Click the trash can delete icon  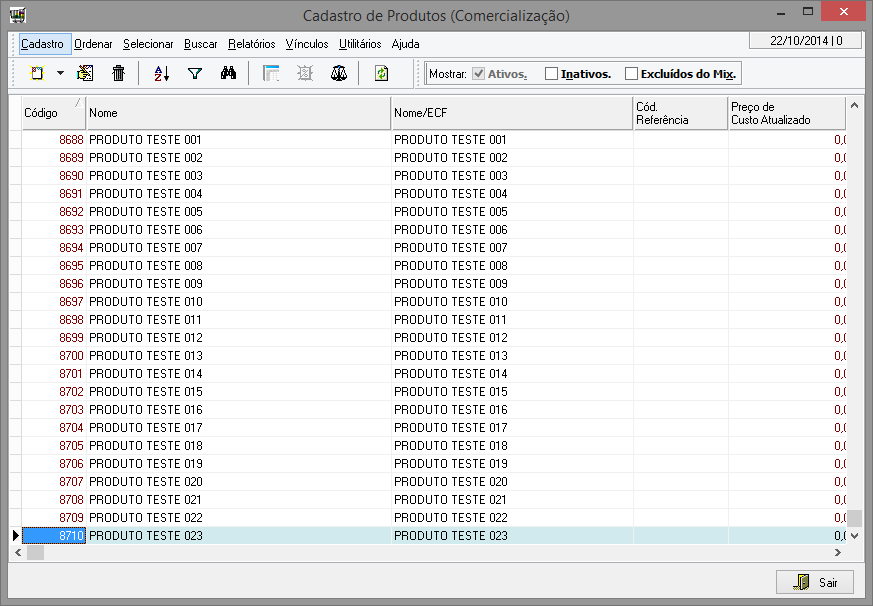coord(118,73)
